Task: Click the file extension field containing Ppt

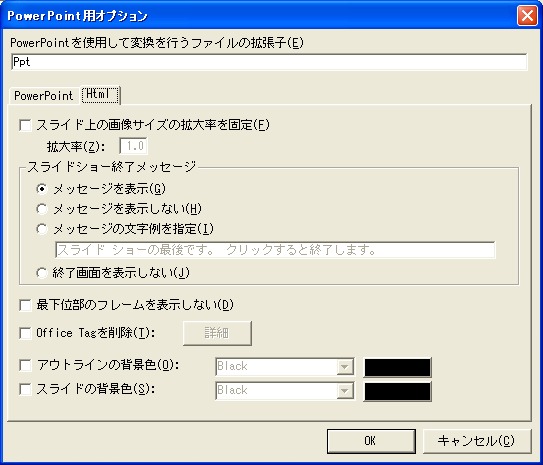Action: tap(269, 62)
